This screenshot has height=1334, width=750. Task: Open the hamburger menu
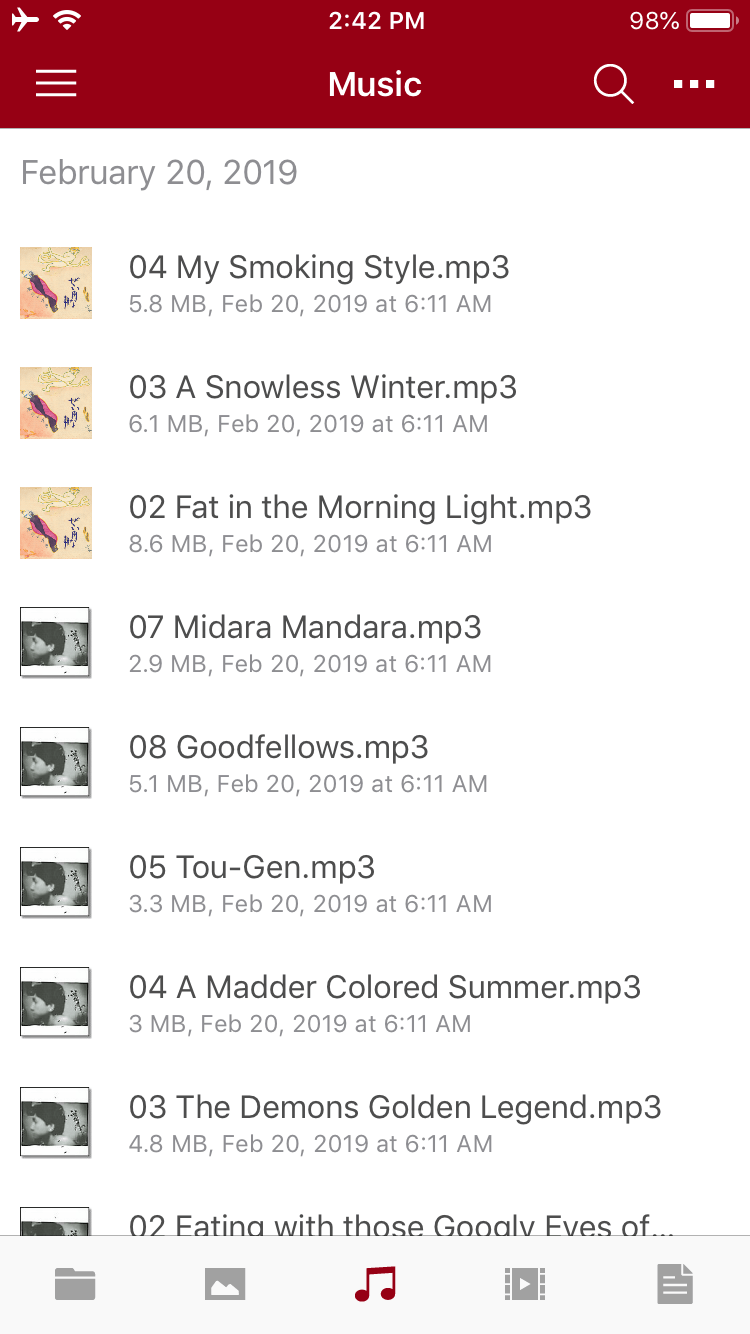(56, 84)
